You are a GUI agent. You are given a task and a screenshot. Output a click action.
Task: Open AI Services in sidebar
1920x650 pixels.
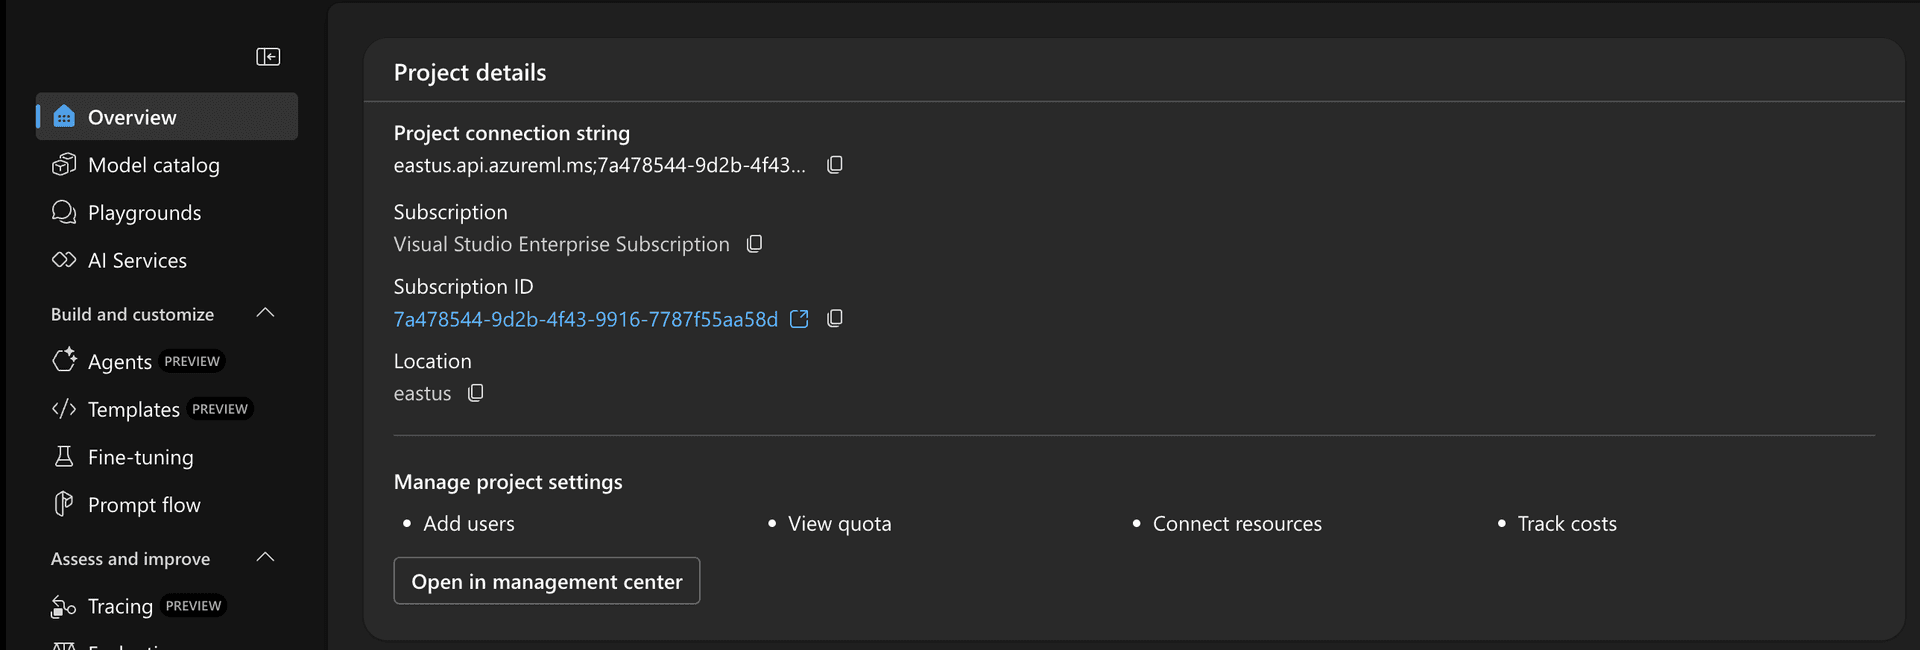(x=137, y=260)
